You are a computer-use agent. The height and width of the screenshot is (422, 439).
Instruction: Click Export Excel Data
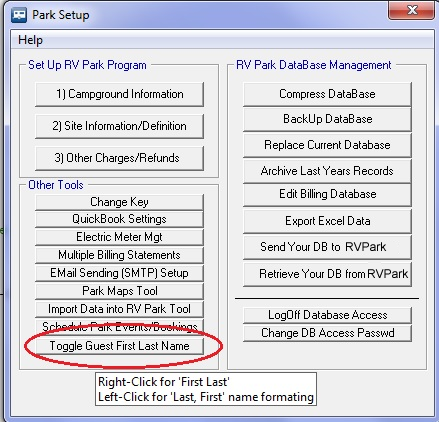pos(327,221)
